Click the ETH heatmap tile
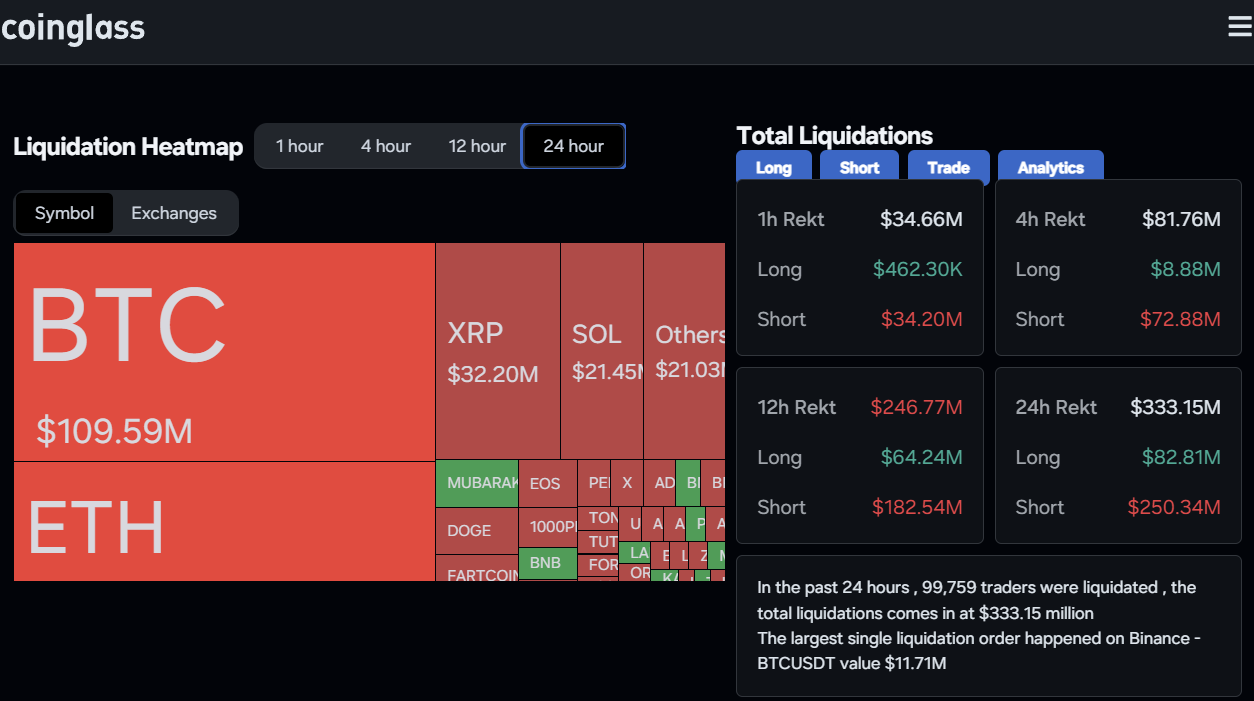Screen dimensions: 1254x701 pos(224,521)
